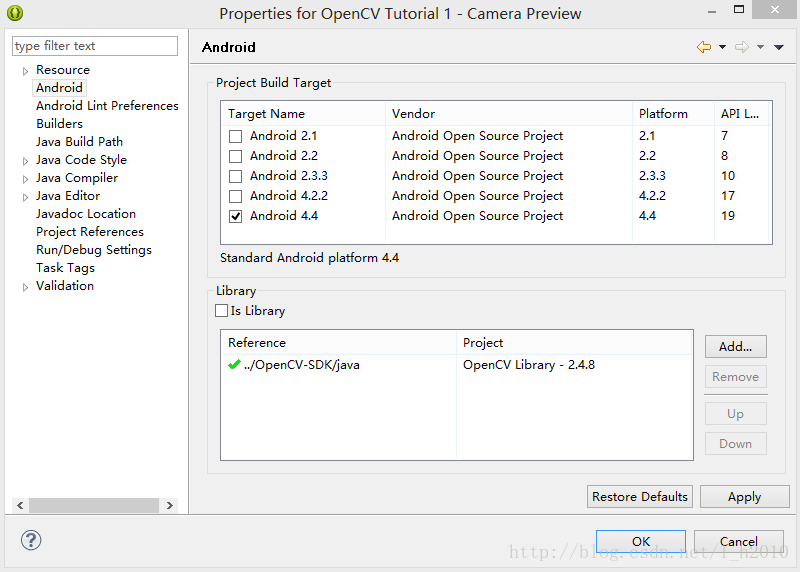Screen dimensions: 800x572
Task: Click the Cancel button
Action: coord(738,541)
